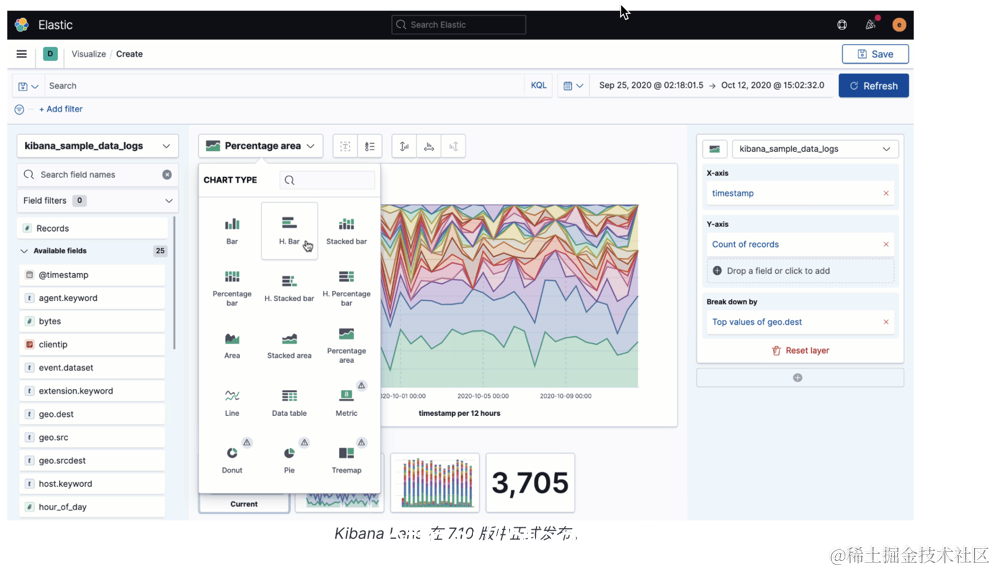The width and height of the screenshot is (996, 572).
Task: Edit Top values of geo.dest configuration
Action: pyautogui.click(x=757, y=322)
